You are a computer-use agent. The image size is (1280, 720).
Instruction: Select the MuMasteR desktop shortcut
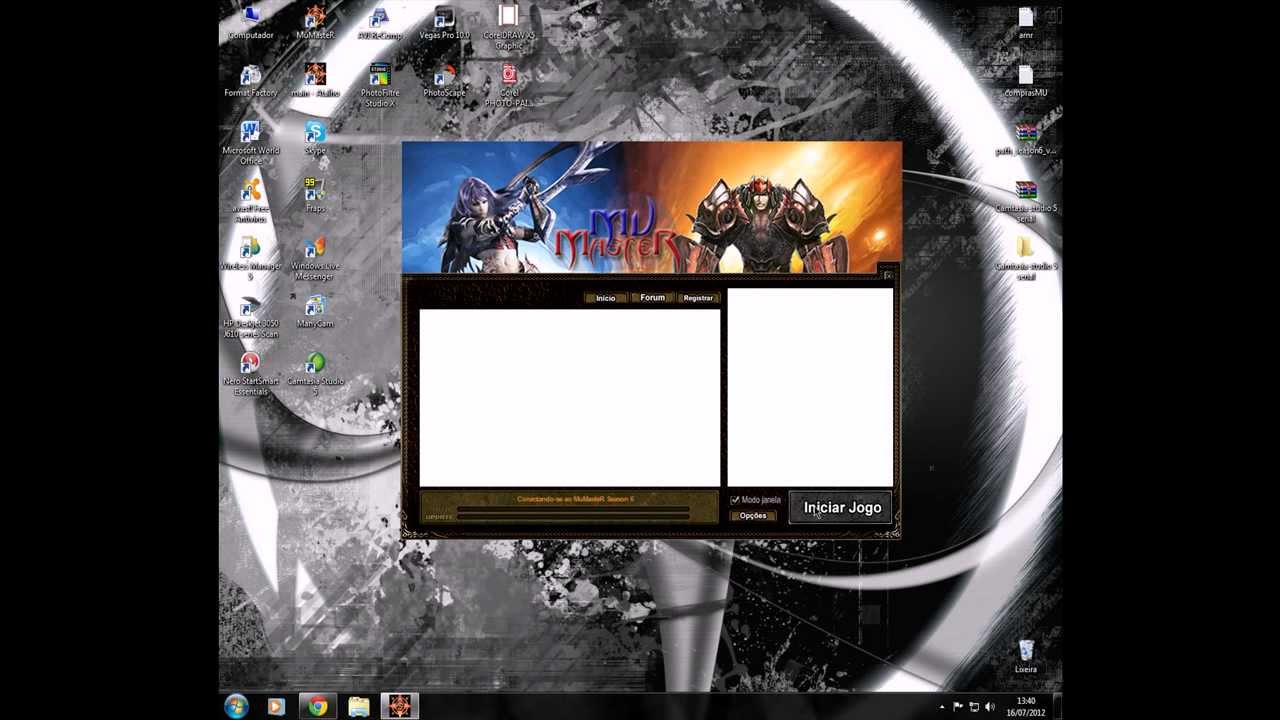315,23
